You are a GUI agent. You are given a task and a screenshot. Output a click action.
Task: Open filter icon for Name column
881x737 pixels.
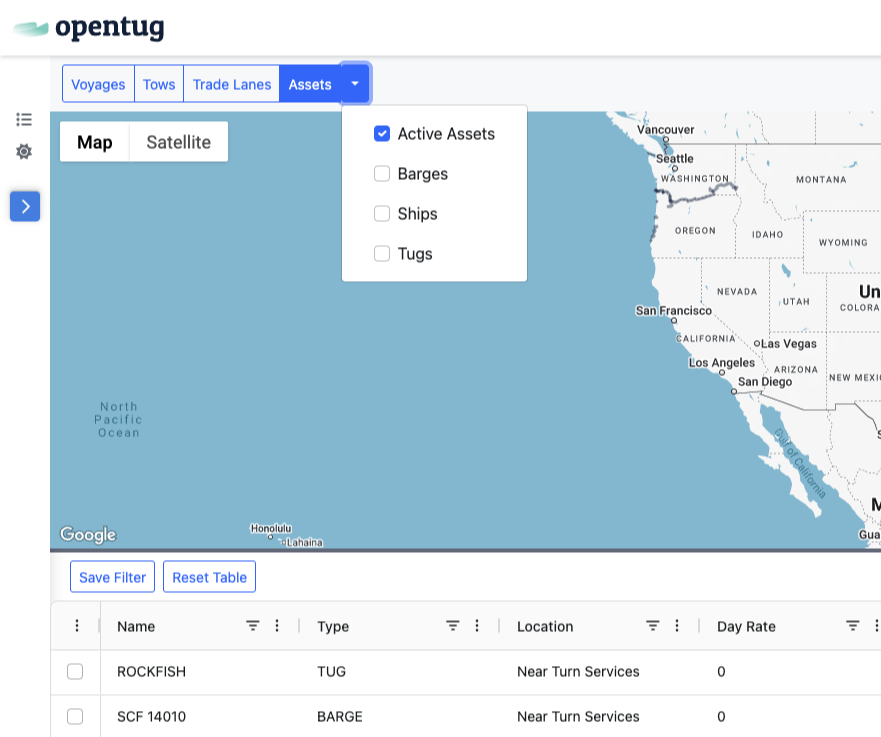[x=253, y=626]
